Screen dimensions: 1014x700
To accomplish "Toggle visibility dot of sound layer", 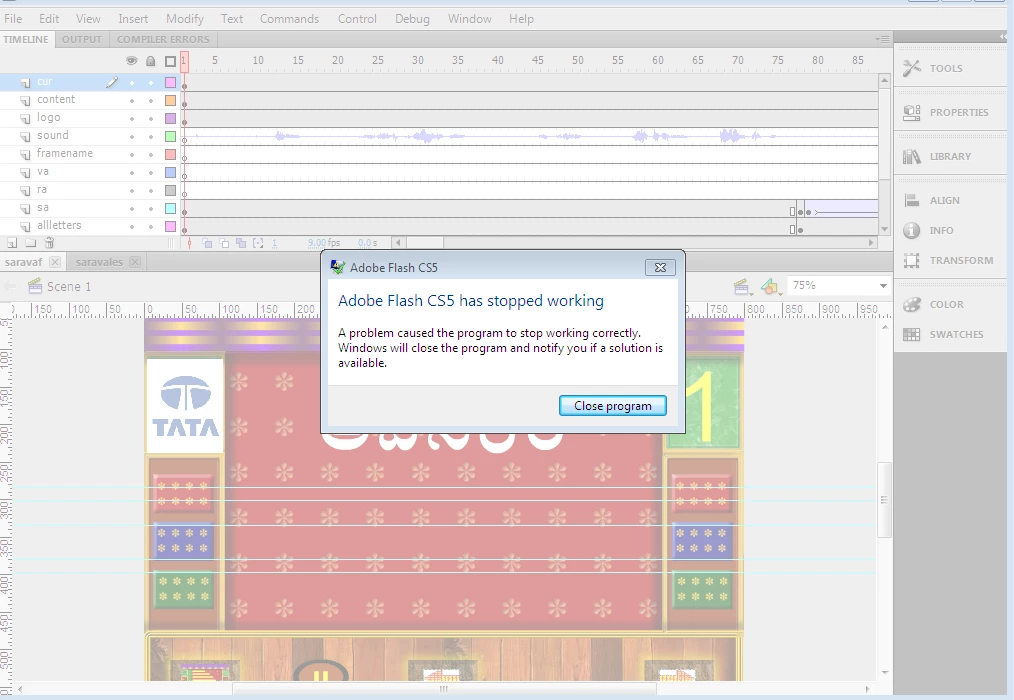I will tap(132, 137).
